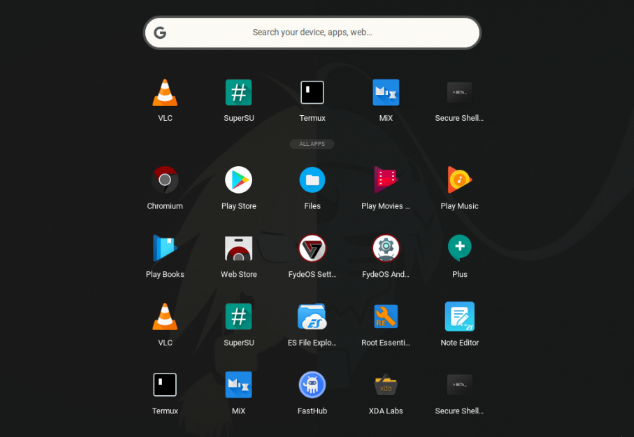Launch the Note Editor app

[x=459, y=318]
